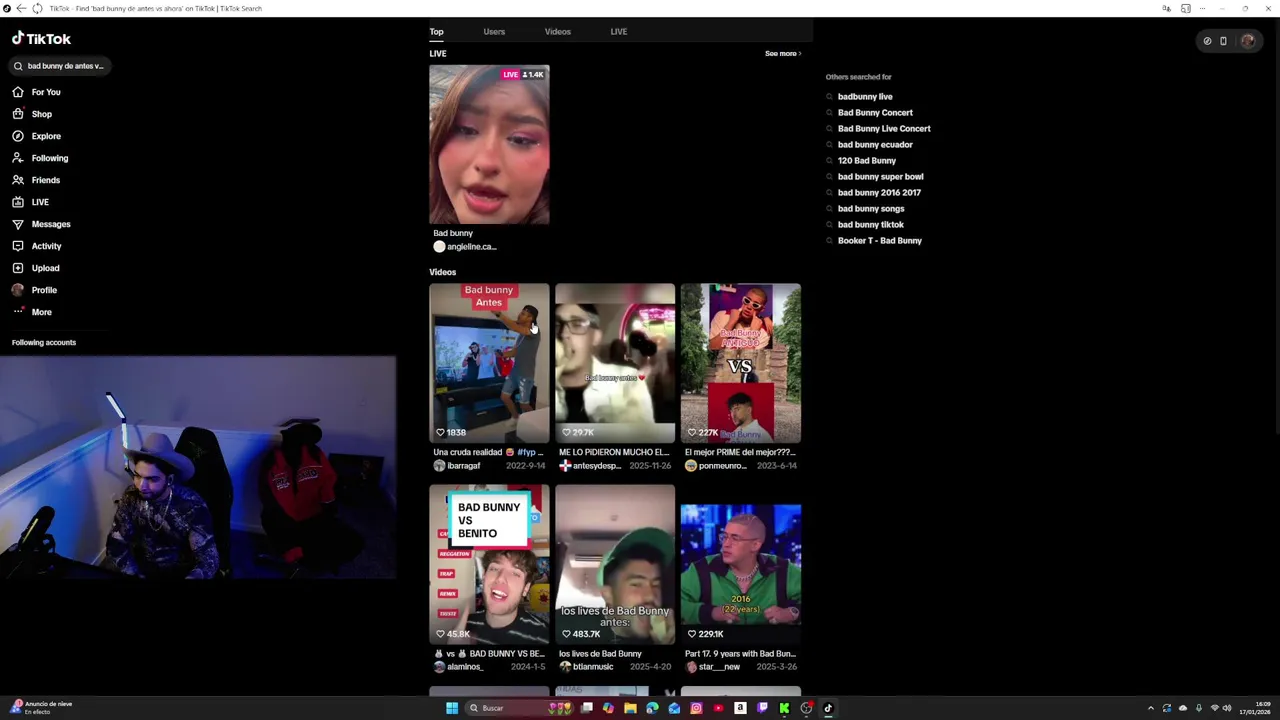Open the Shop bag icon

pyautogui.click(x=18, y=114)
